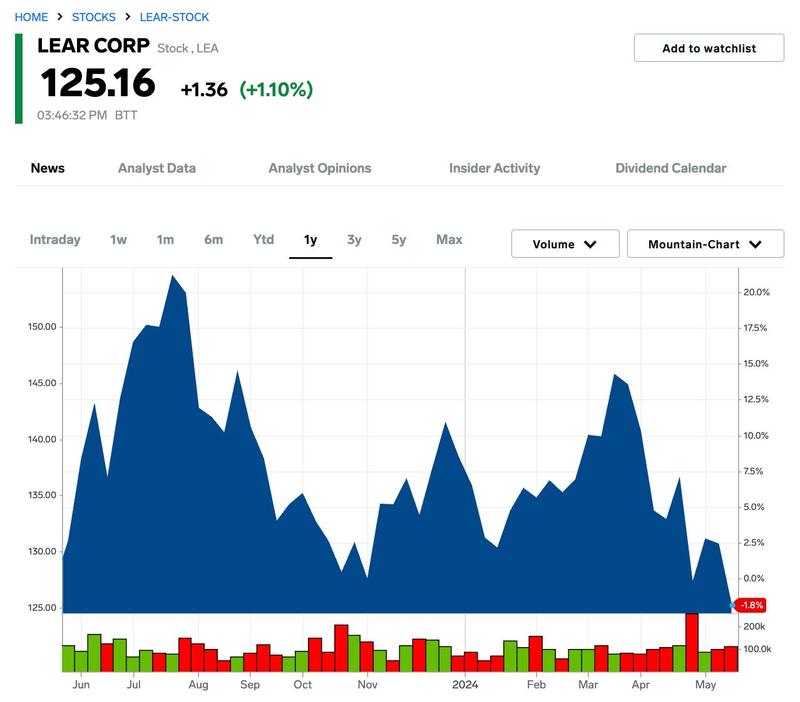Expand the Volume dropdown
800x702 pixels.
565,244
